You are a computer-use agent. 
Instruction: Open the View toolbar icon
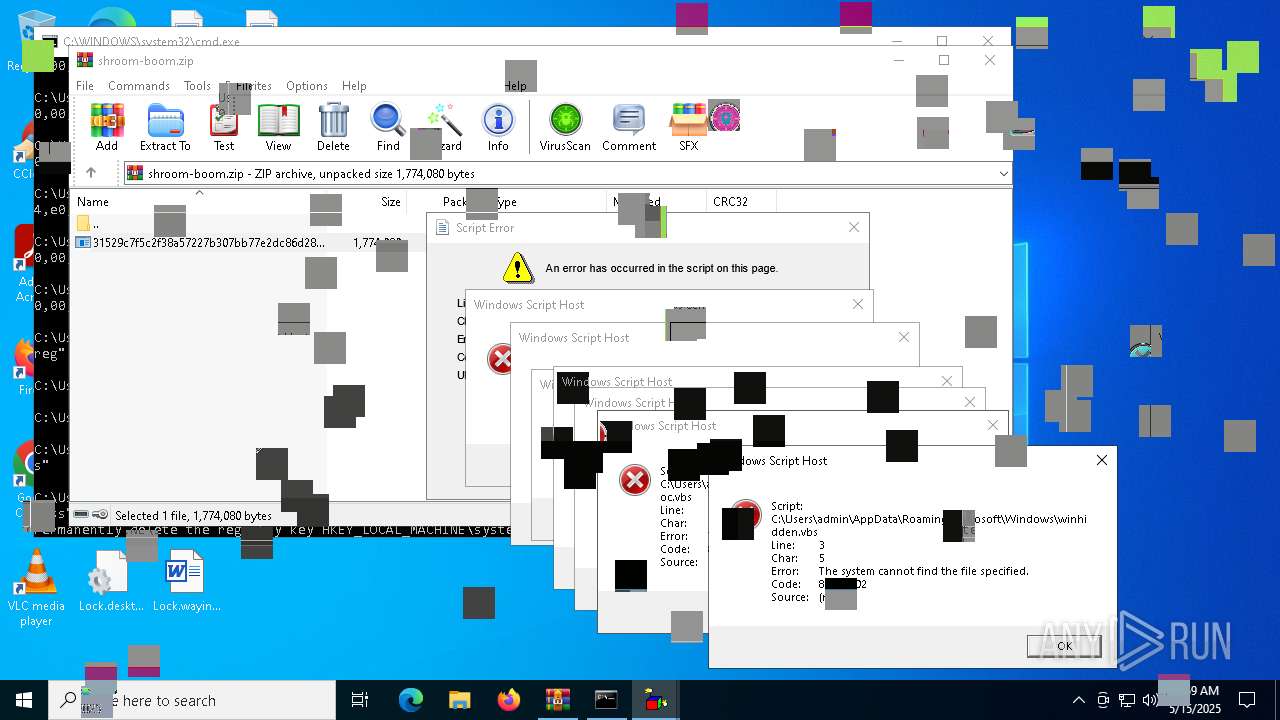point(278,127)
